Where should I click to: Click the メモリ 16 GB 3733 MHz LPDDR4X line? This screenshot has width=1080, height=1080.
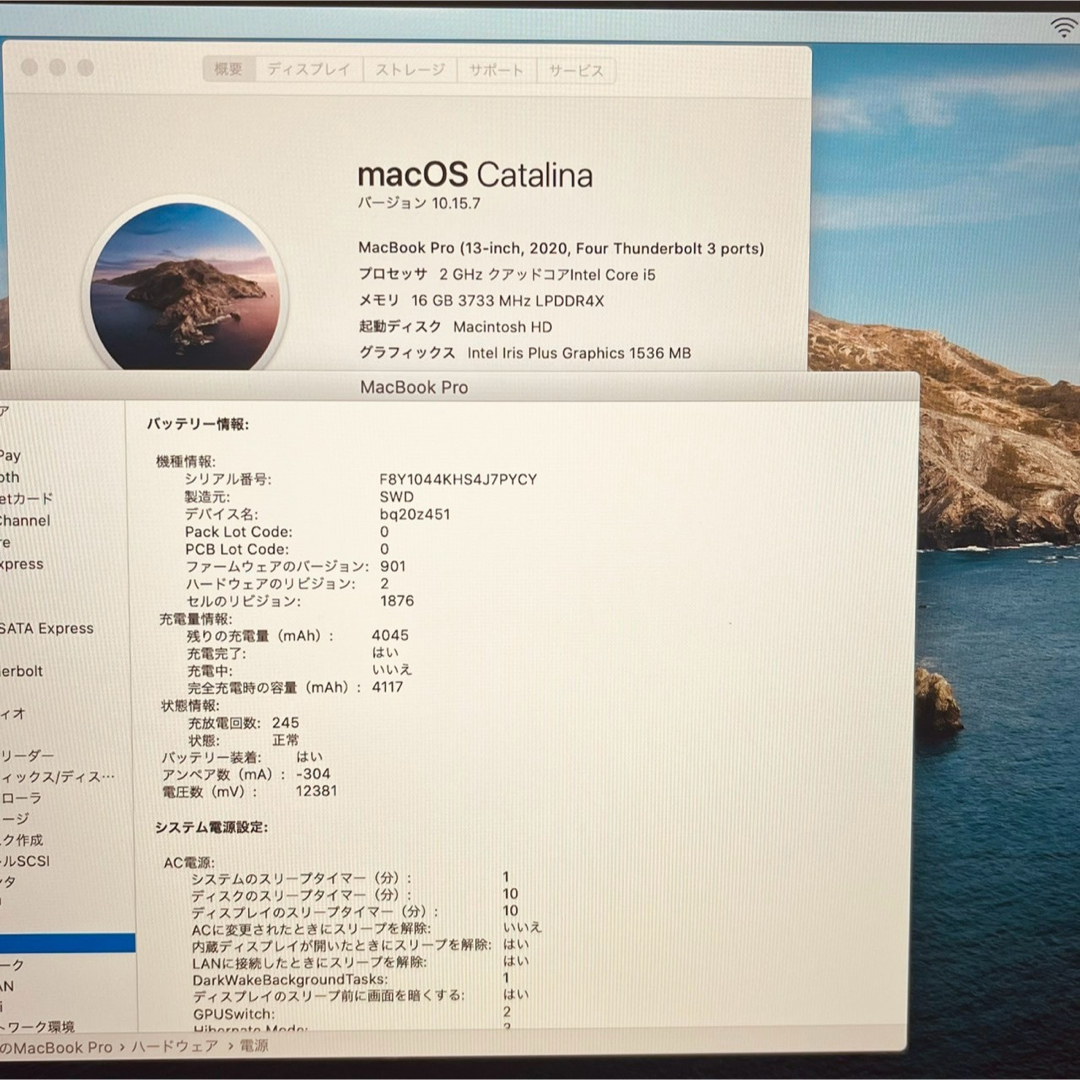[x=481, y=300]
